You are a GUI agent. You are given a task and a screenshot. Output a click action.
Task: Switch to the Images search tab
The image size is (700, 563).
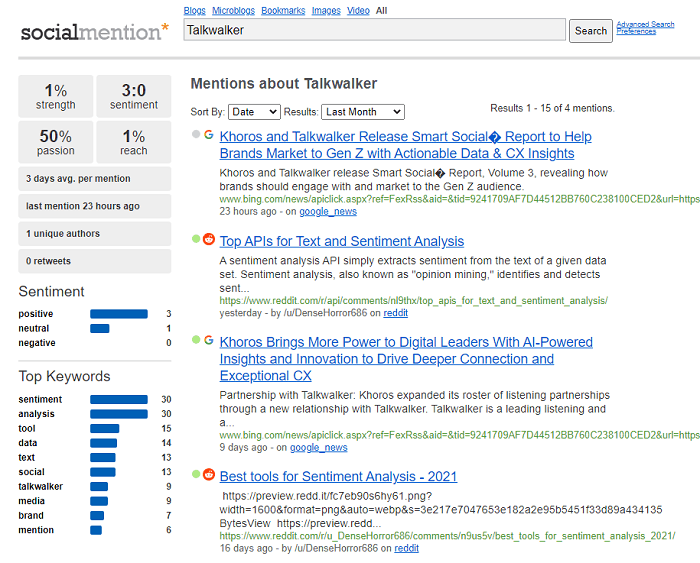(x=326, y=10)
